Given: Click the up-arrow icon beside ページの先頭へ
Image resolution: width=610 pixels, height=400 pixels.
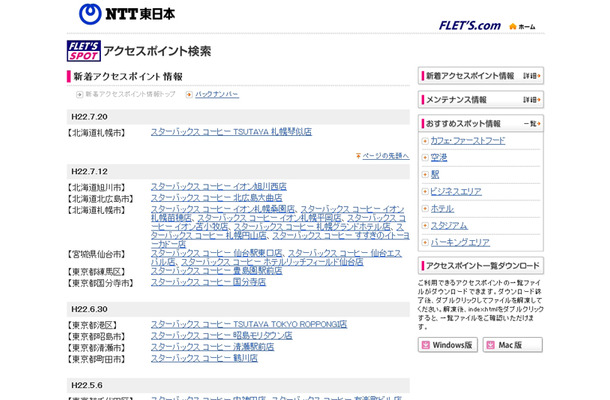Looking at the screenshot, I should click(x=358, y=156).
